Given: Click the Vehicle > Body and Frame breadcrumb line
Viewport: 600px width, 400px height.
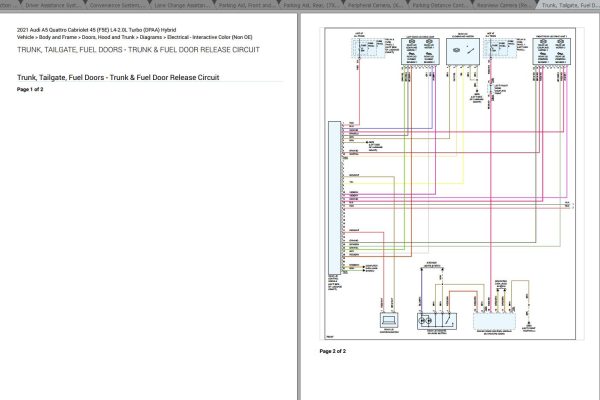Looking at the screenshot, I should click(x=134, y=37).
